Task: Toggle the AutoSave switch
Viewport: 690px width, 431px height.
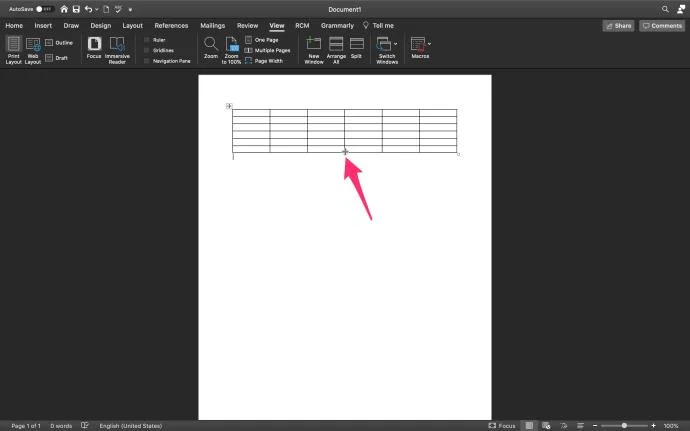Action: (x=44, y=9)
